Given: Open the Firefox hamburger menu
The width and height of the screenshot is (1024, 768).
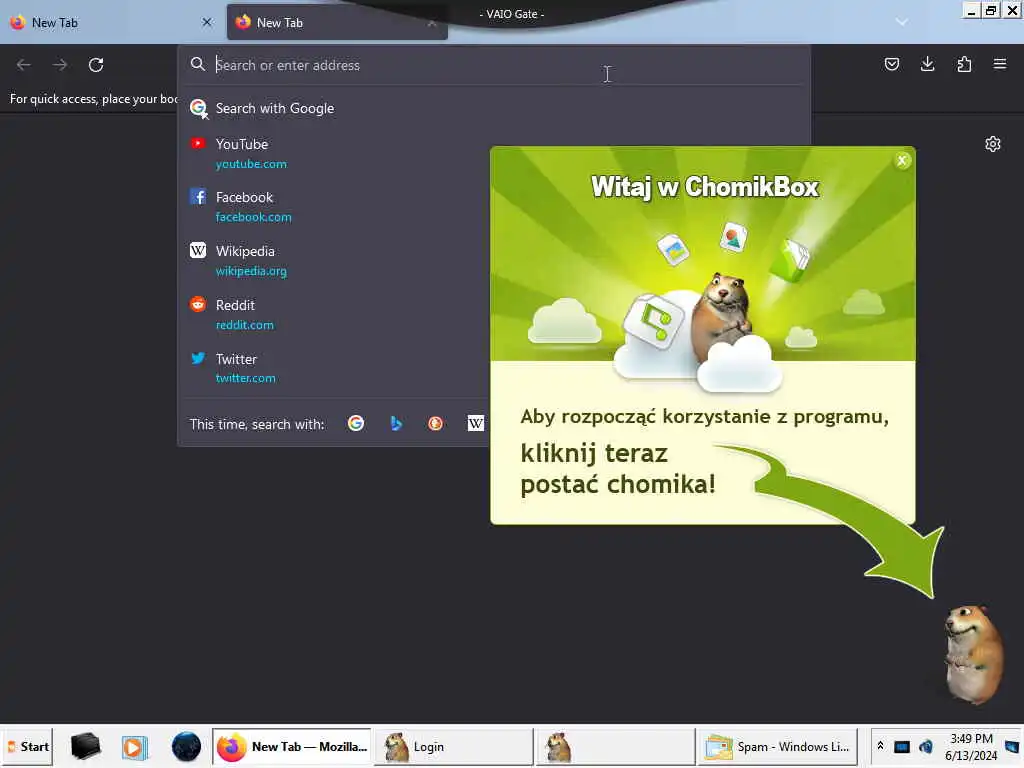Looking at the screenshot, I should coord(1000,64).
